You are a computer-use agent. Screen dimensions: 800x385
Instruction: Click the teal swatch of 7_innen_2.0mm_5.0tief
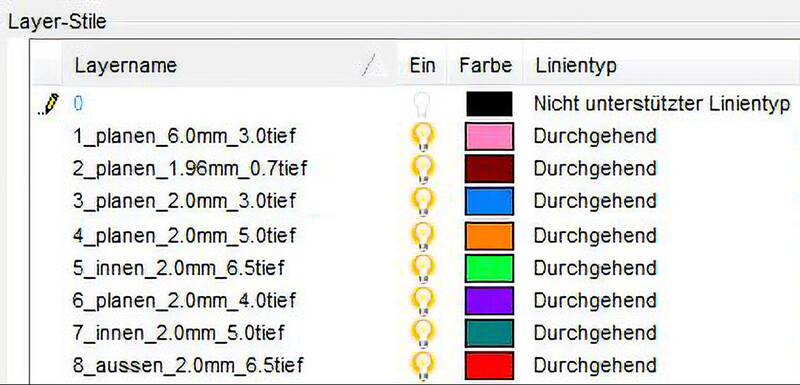pyautogui.click(x=489, y=332)
